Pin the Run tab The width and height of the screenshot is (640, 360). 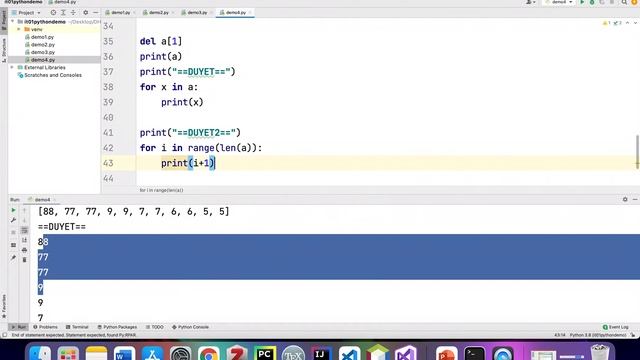[x=13, y=258]
